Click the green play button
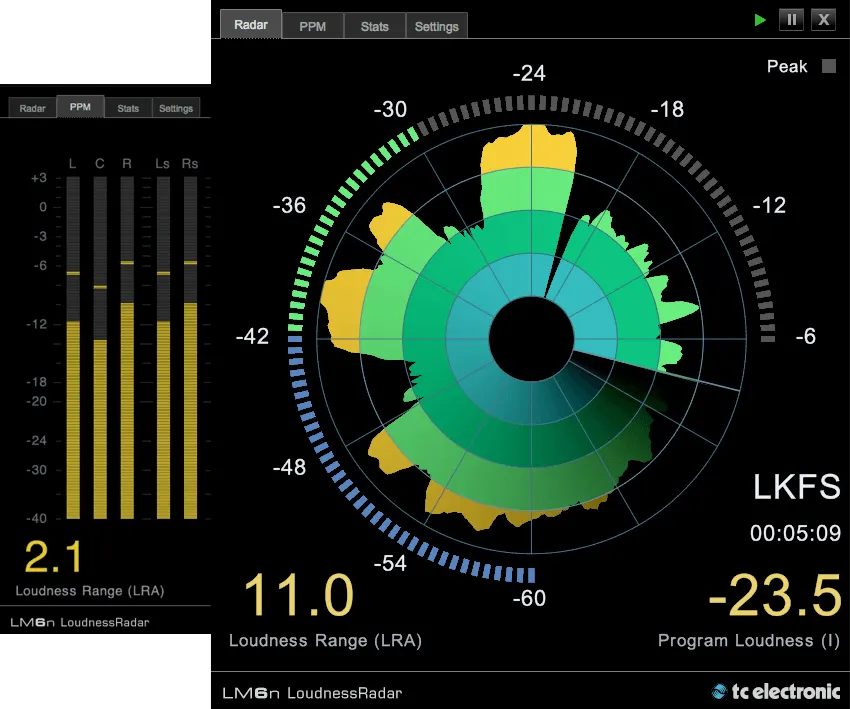This screenshot has height=709, width=850. click(760, 19)
